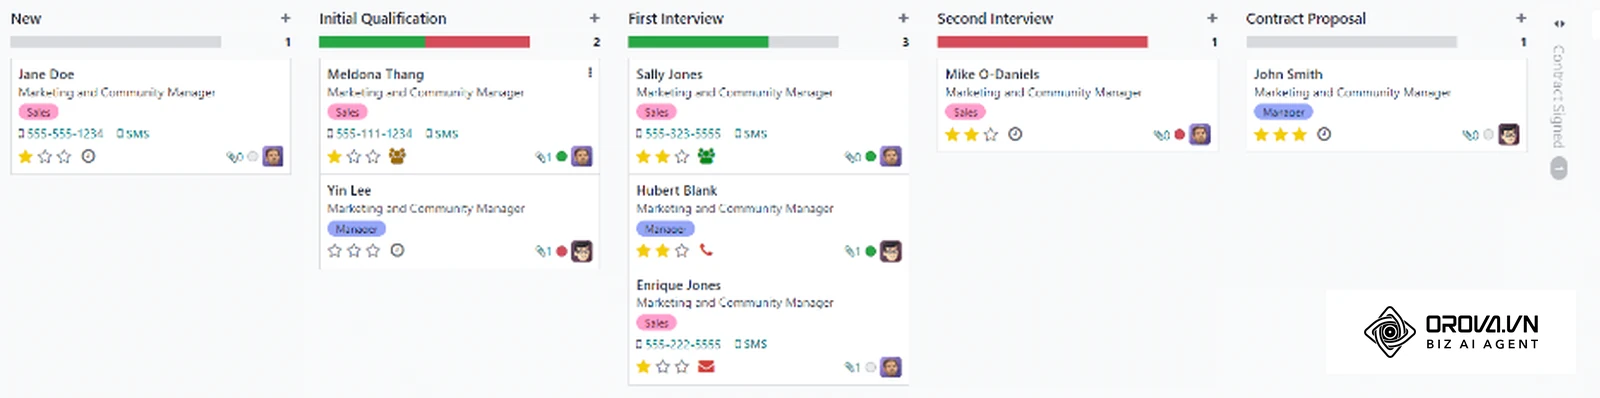Select the Initial Qualification column header
Screen dimensions: 1600x398
(x=383, y=18)
